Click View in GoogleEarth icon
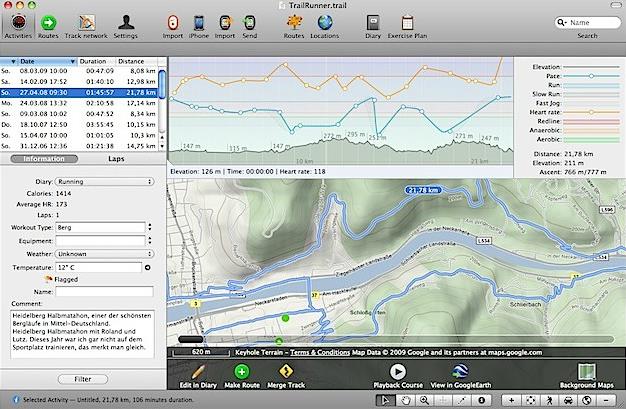The width and height of the screenshot is (626, 409). [461, 375]
